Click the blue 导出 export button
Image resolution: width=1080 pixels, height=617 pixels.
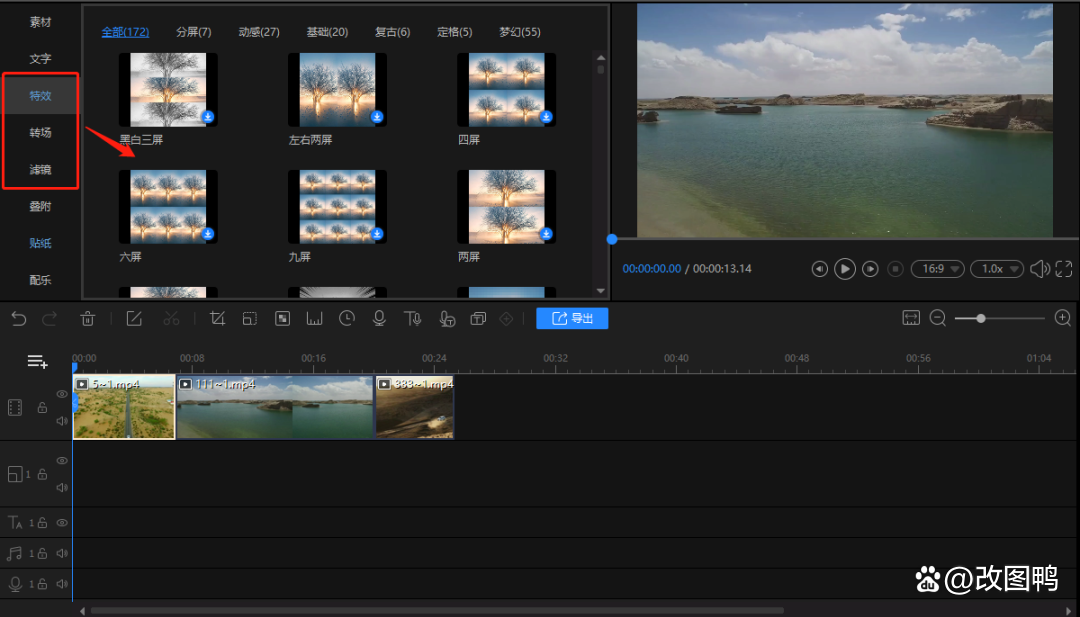572,319
